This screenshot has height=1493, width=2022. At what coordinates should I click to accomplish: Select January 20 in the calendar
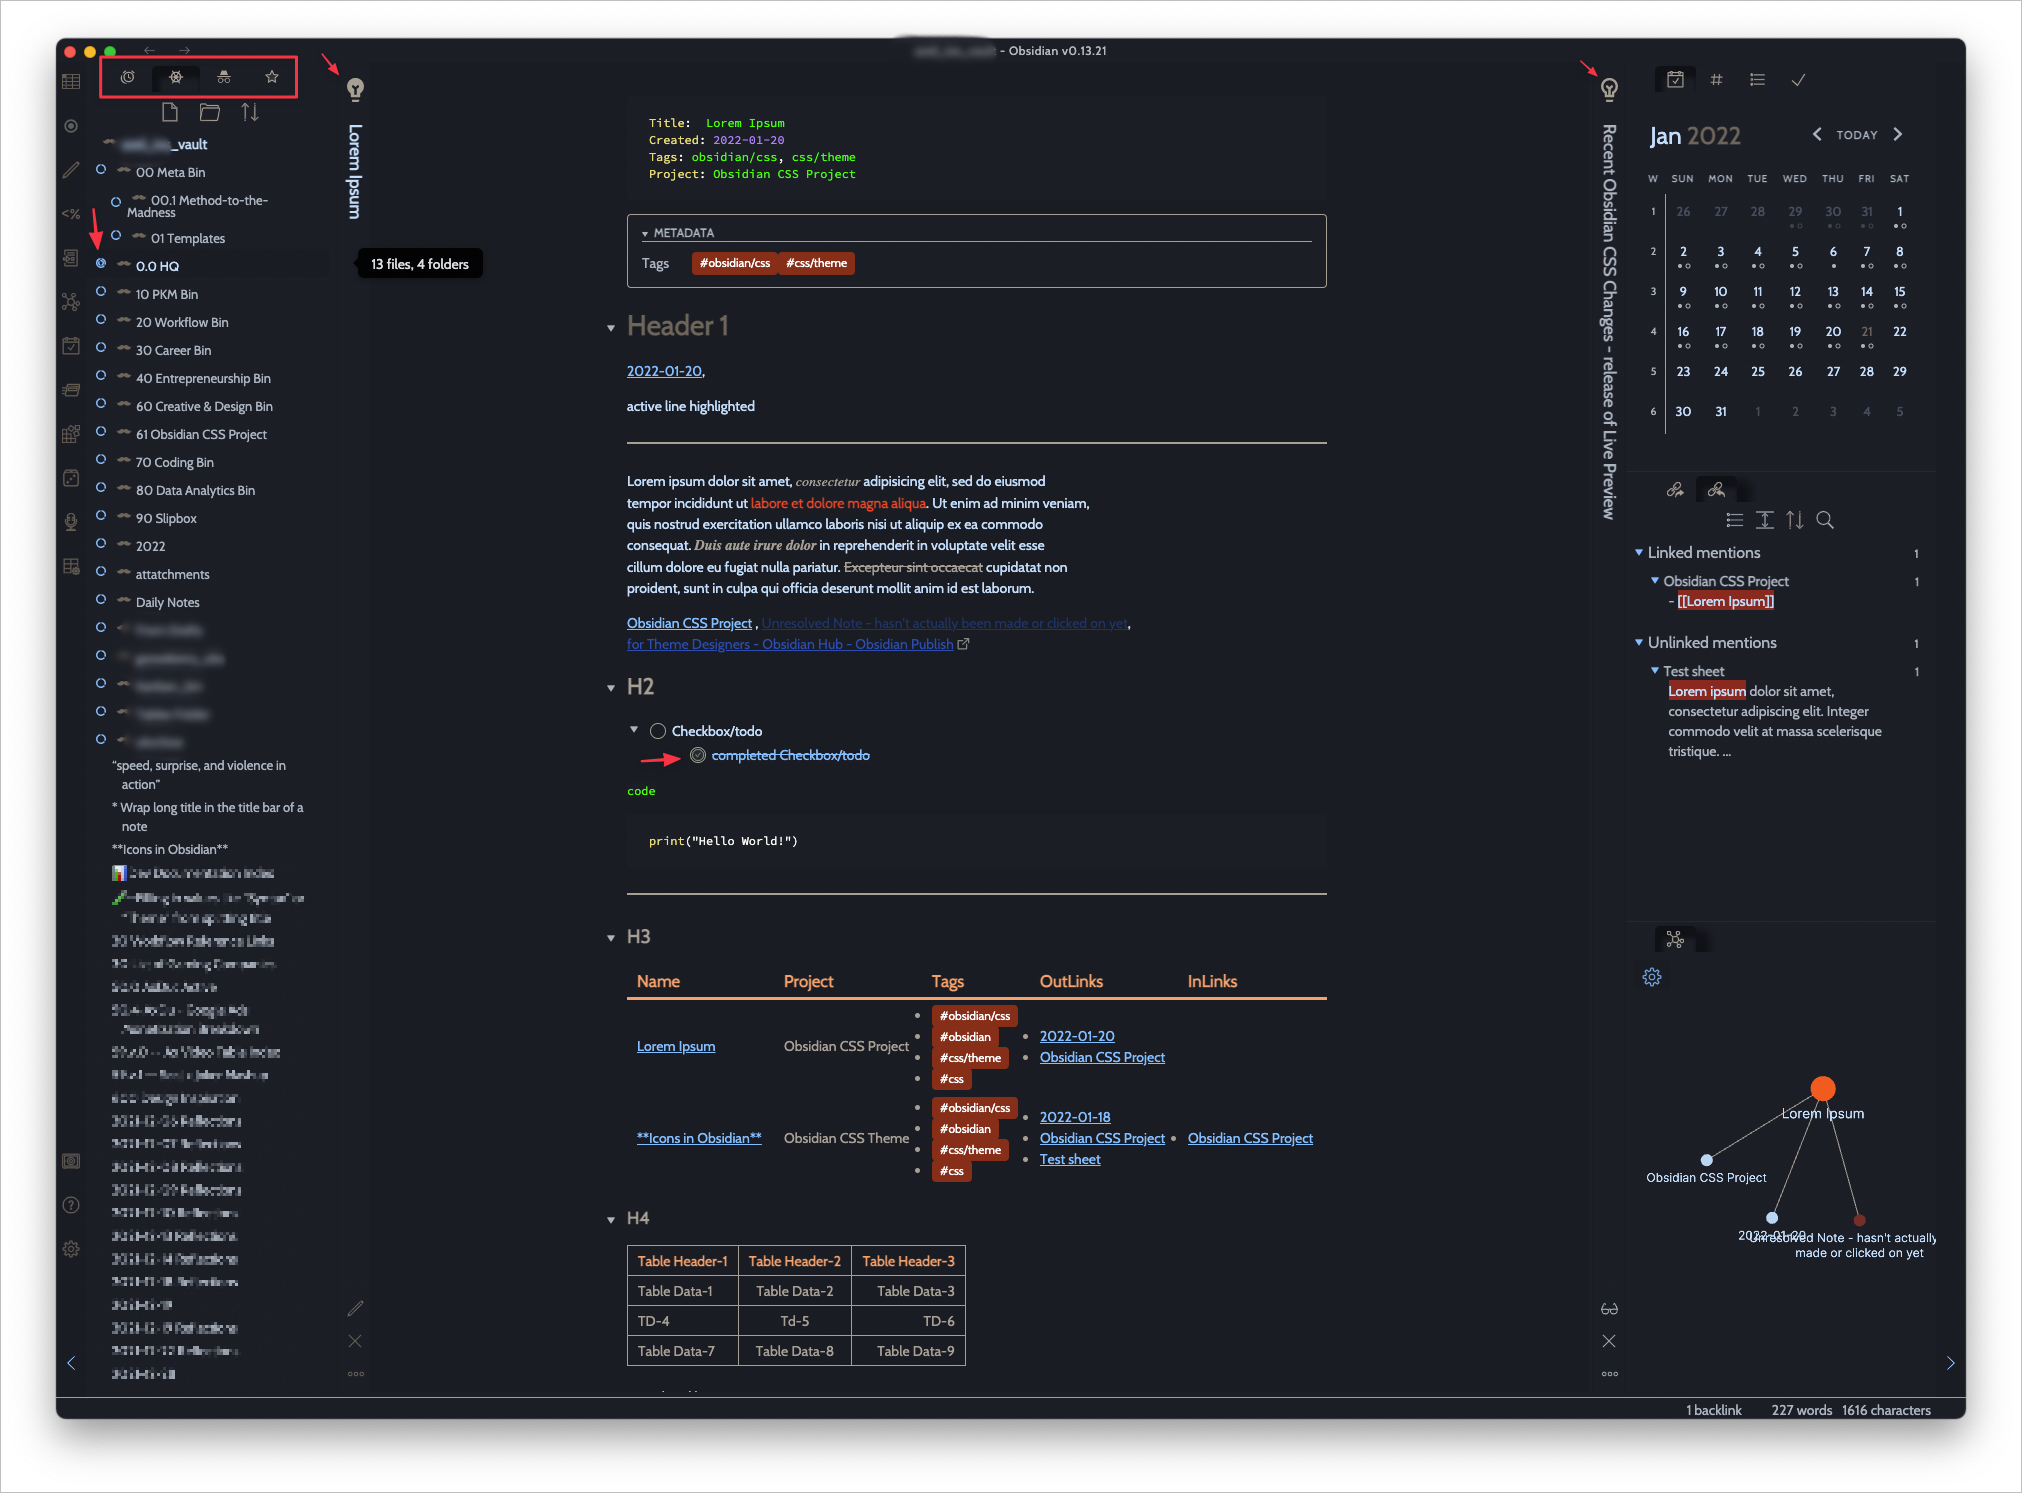1832,332
